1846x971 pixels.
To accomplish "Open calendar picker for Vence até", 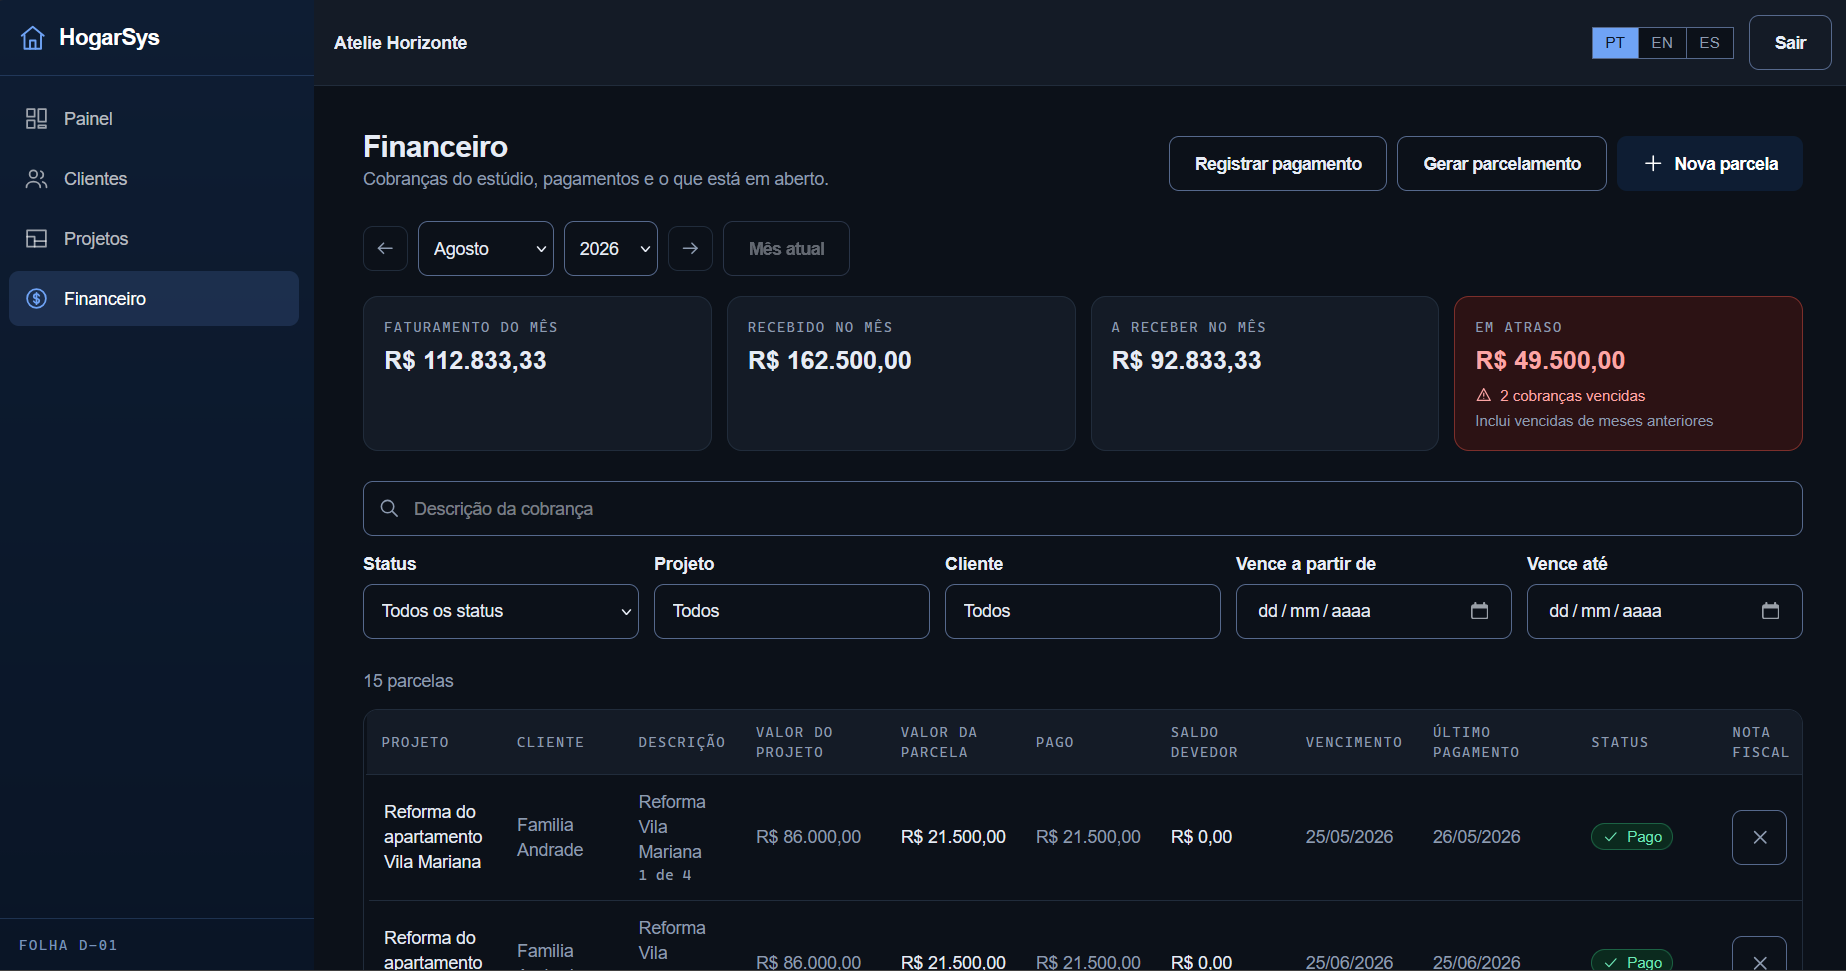I will coord(1771,611).
